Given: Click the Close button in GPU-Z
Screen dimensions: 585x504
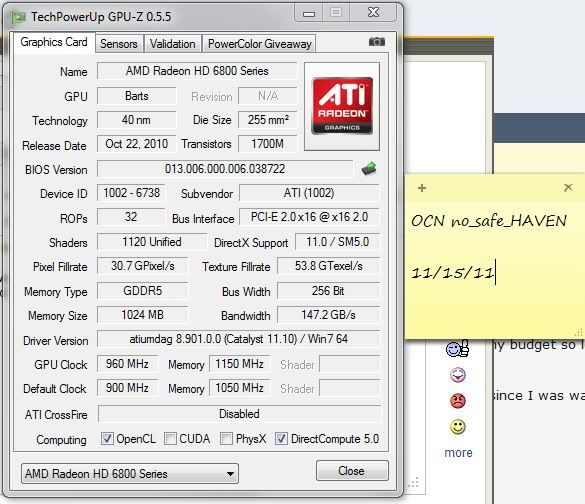Looking at the screenshot, I should coord(352,470).
